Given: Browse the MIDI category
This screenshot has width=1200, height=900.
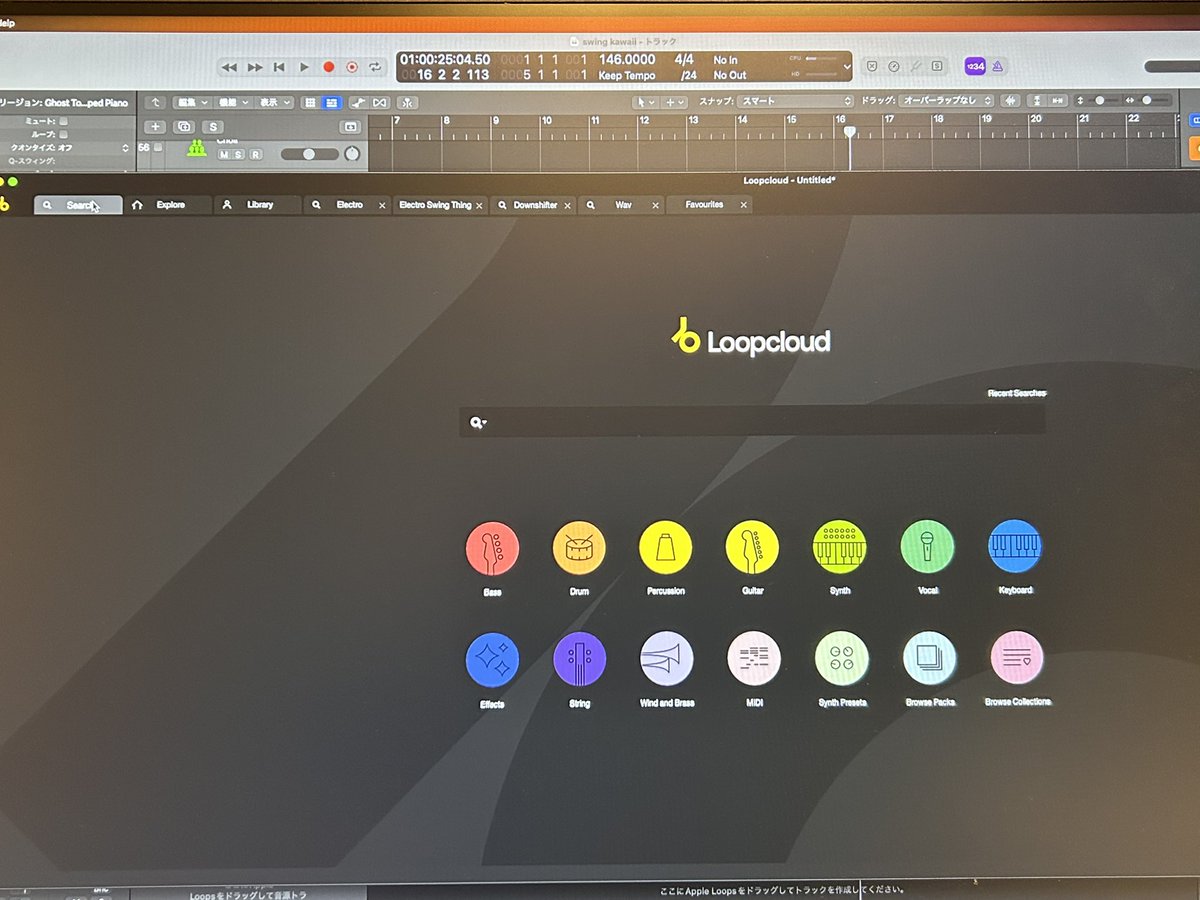Looking at the screenshot, I should point(754,658).
